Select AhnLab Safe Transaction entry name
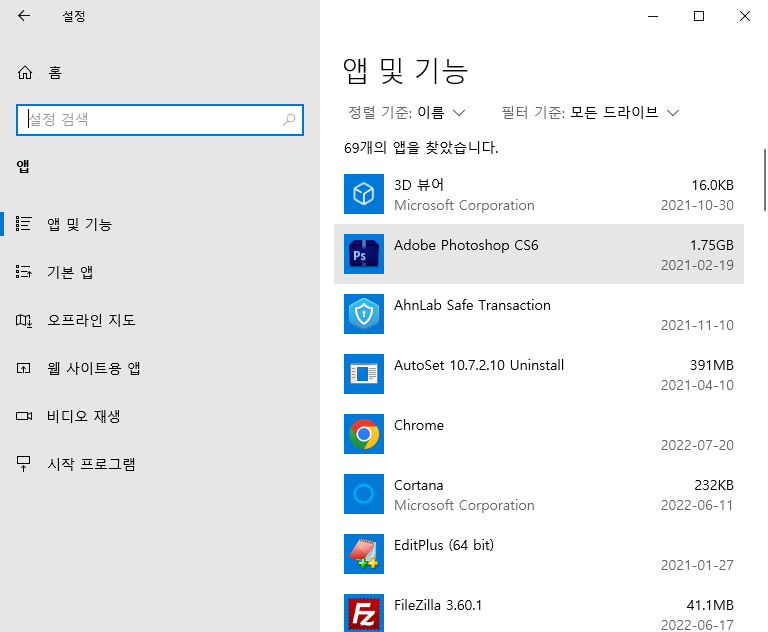This screenshot has width=768, height=632. pos(472,305)
